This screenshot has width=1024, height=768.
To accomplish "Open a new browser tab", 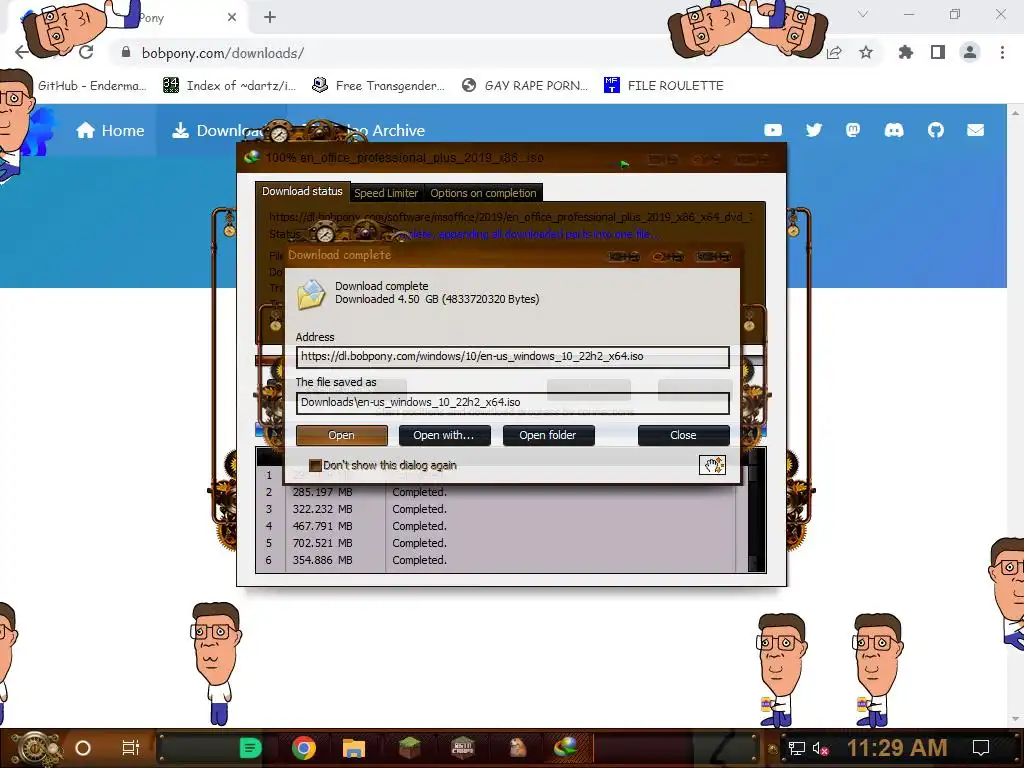I will (270, 18).
